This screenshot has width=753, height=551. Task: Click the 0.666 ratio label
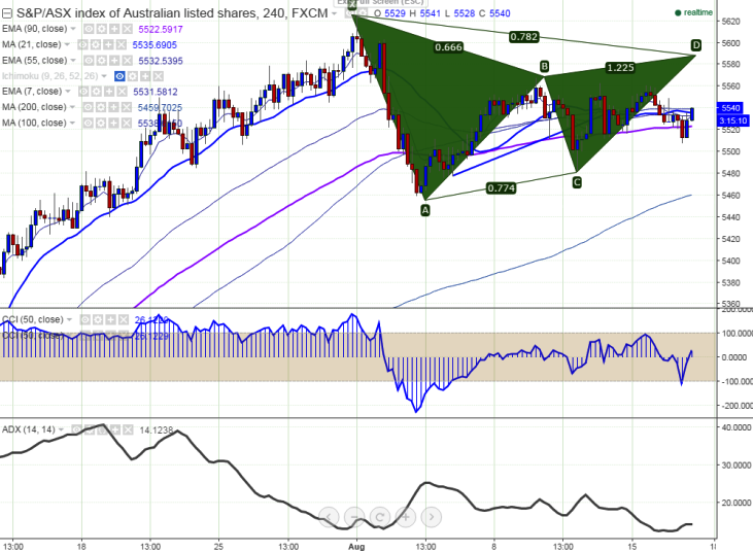tap(449, 47)
